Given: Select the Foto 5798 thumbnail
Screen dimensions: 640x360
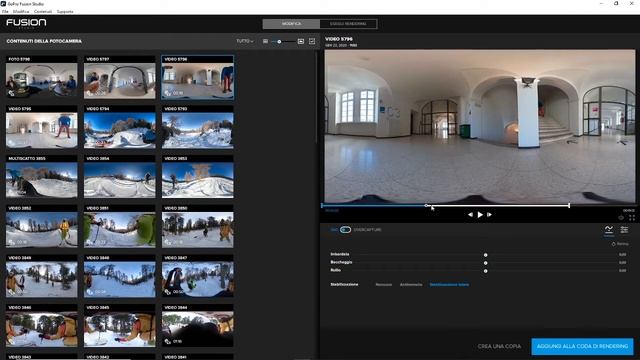Looking at the screenshot, I should coord(42,77).
